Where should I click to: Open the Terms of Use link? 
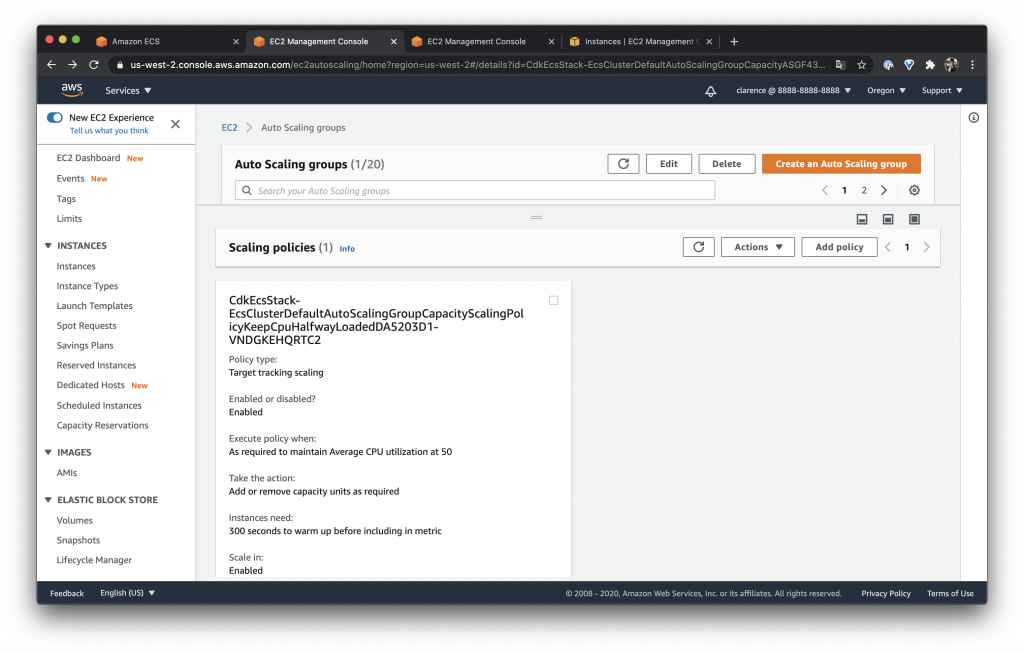950,594
